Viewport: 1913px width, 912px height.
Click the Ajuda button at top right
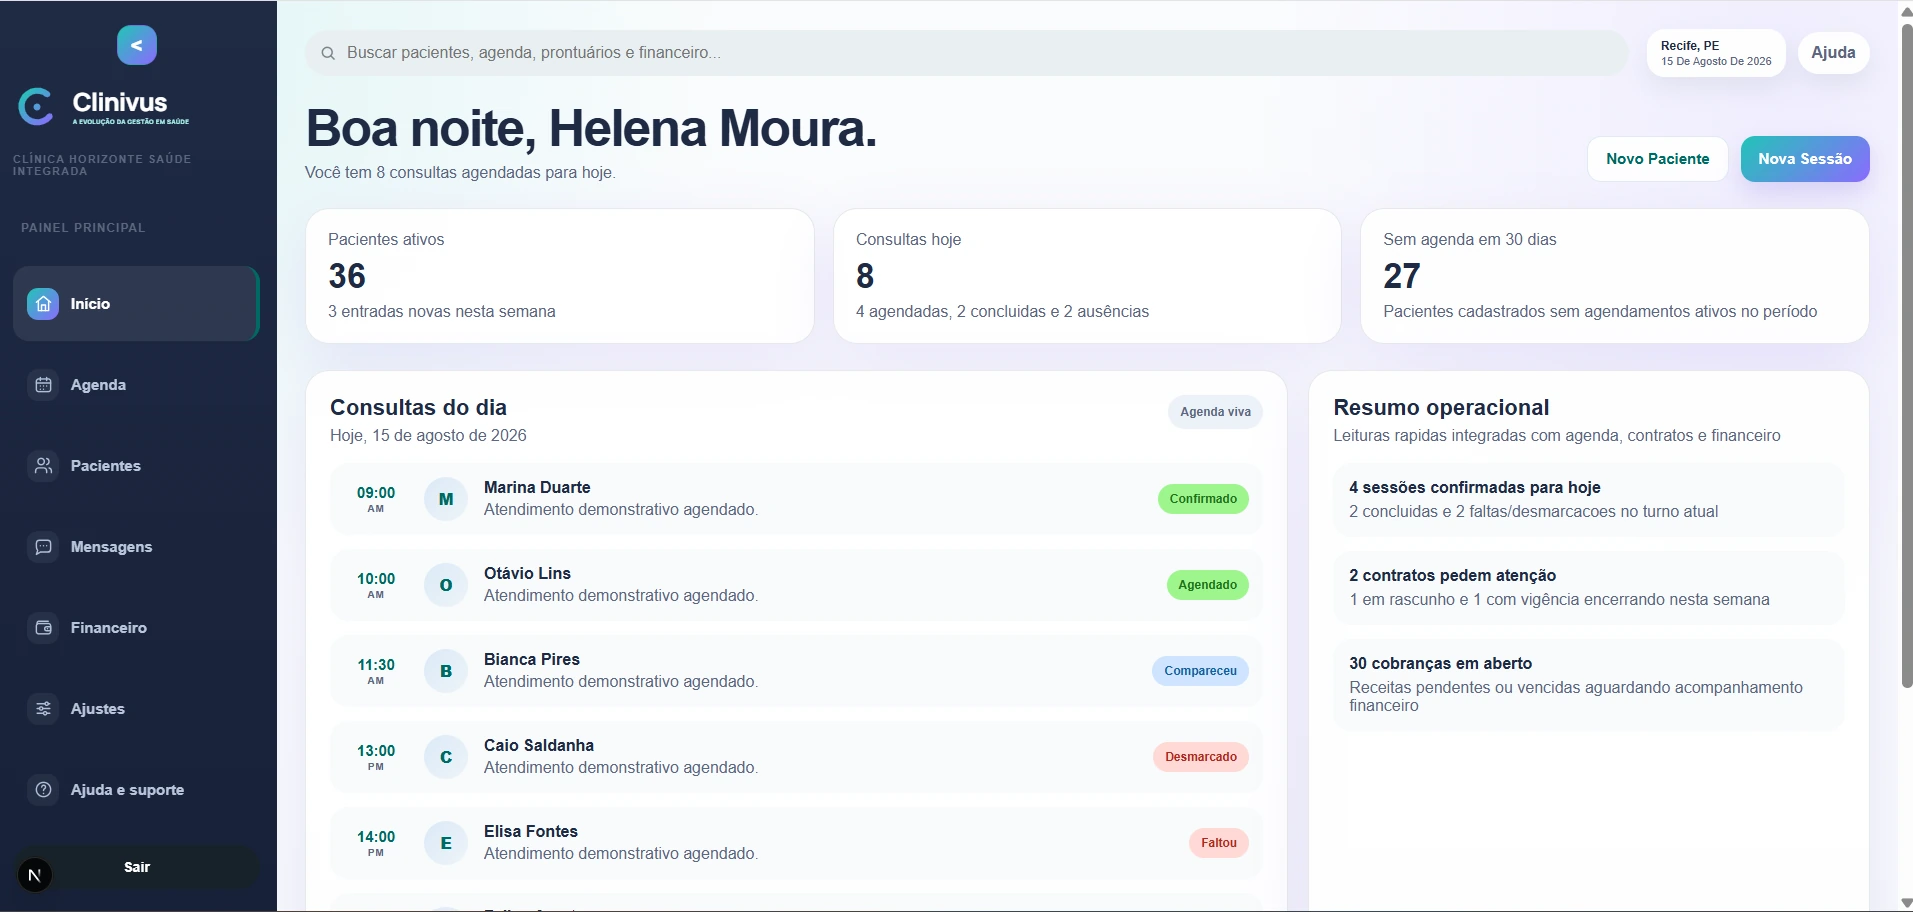click(1833, 53)
